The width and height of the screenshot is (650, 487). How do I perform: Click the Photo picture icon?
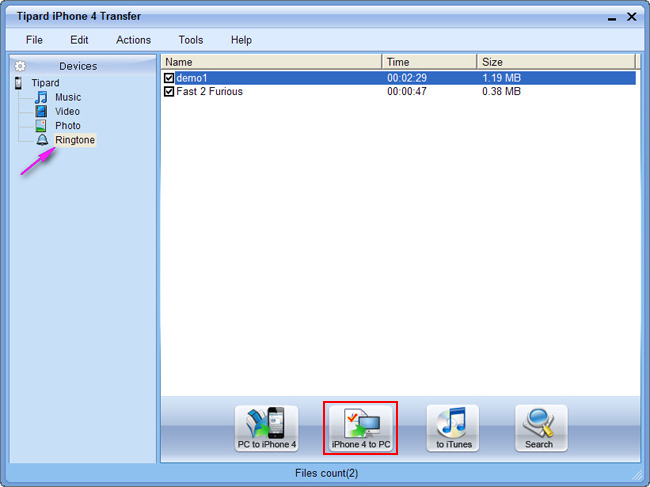click(41, 126)
